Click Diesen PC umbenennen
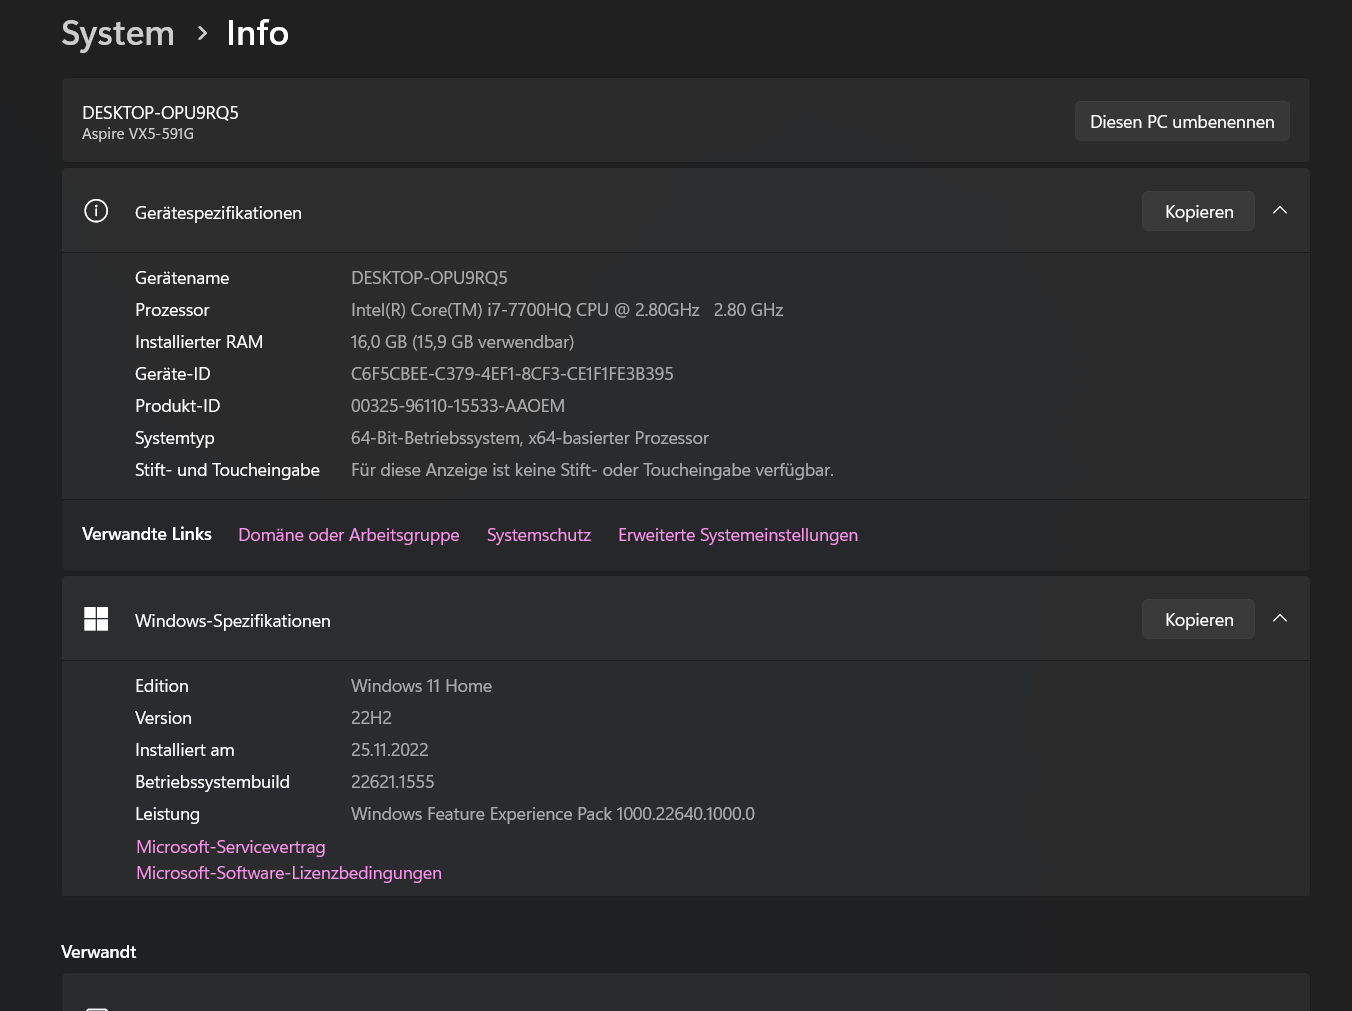 click(1181, 121)
